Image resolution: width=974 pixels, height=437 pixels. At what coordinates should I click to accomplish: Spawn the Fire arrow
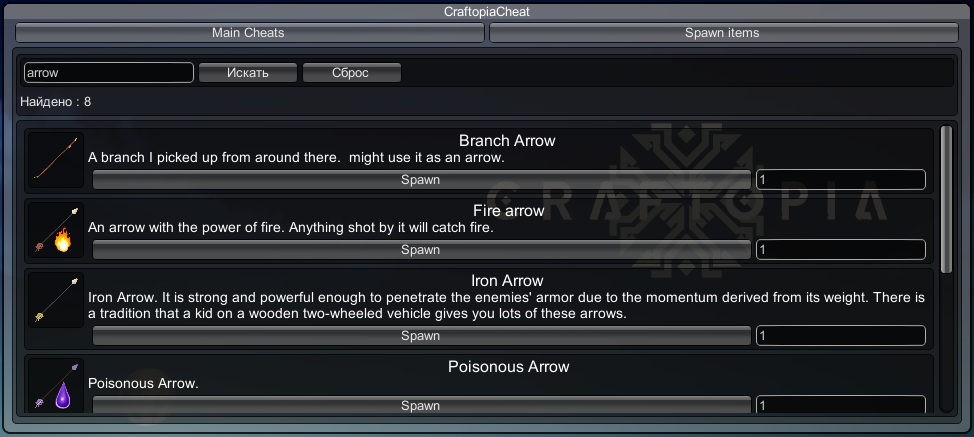pos(421,250)
